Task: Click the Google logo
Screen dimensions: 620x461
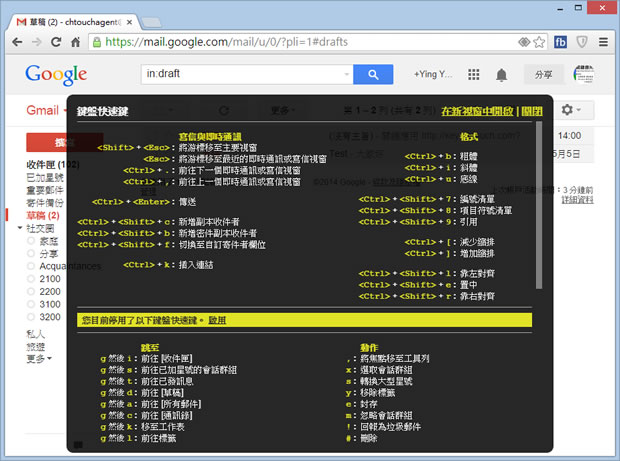Action: coord(56,74)
